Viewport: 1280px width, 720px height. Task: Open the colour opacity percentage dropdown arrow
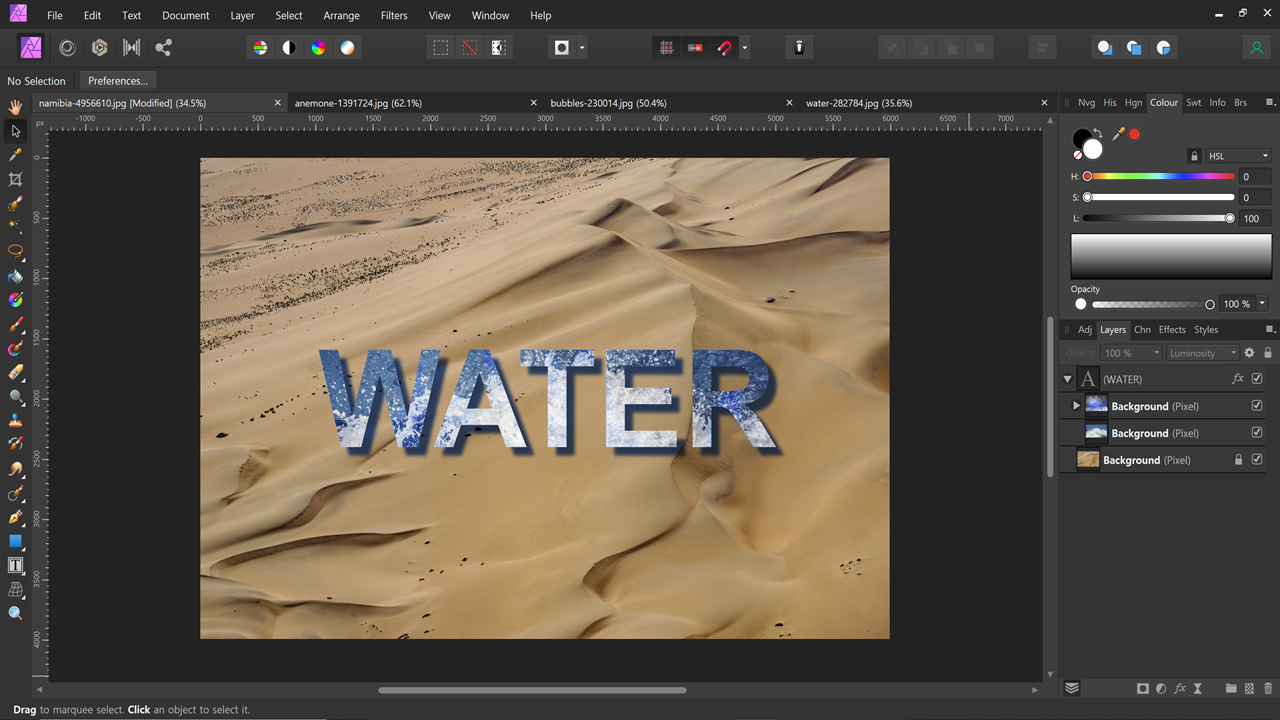[1263, 304]
